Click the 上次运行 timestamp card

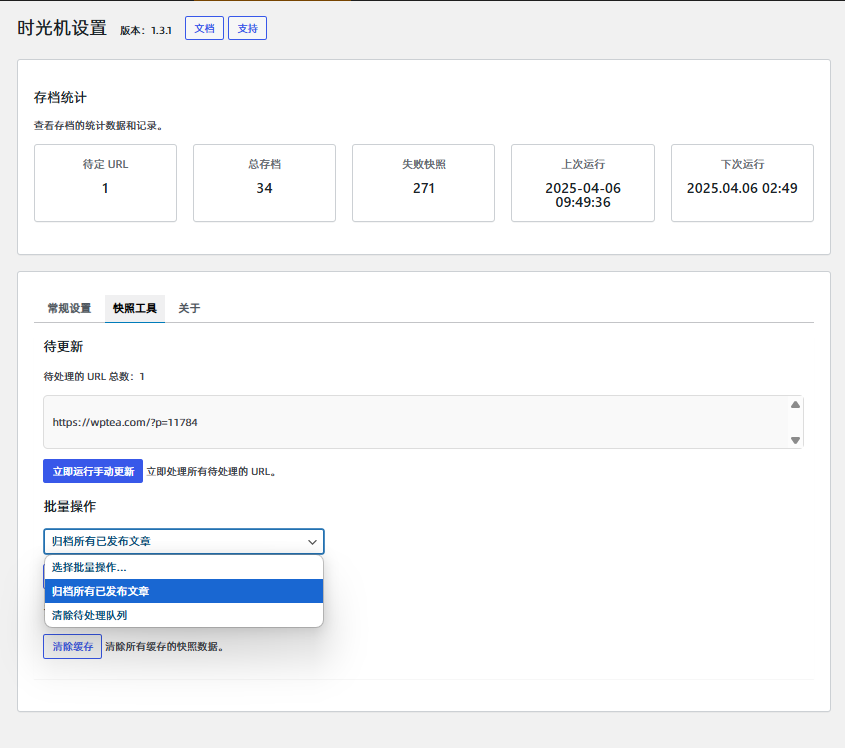pos(582,182)
